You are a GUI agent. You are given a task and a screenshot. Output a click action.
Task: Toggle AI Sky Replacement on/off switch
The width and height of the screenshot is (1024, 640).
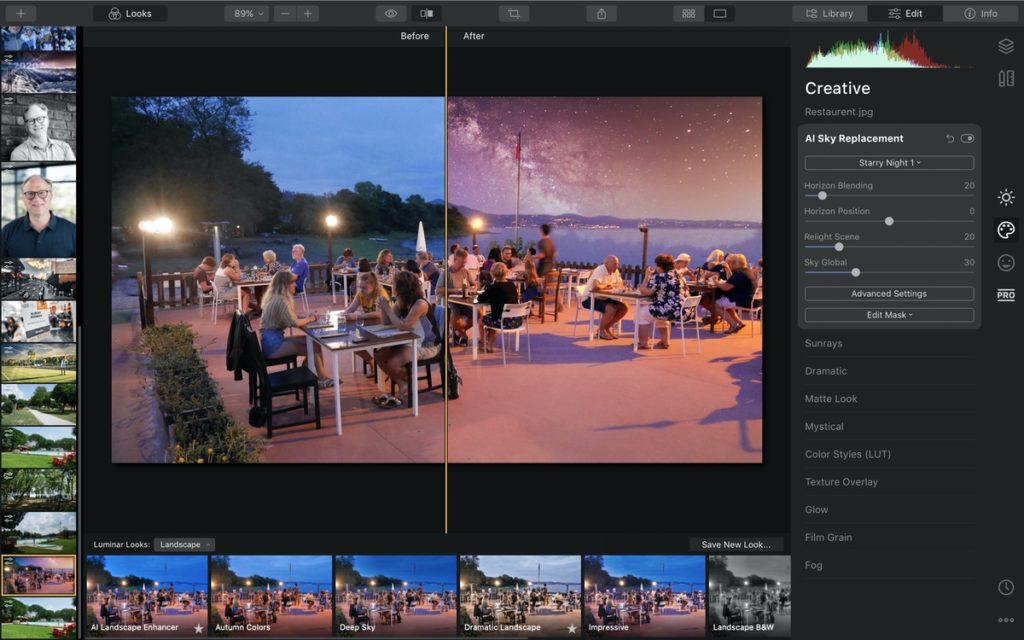[967, 138]
